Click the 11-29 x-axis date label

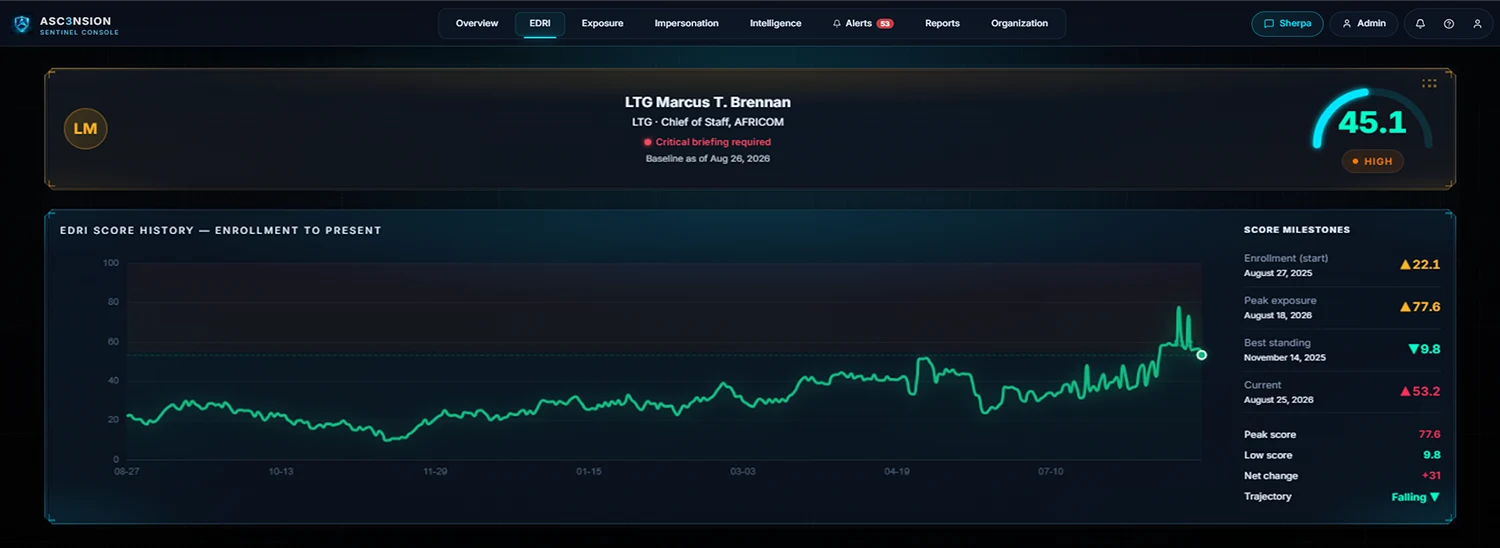tap(435, 471)
